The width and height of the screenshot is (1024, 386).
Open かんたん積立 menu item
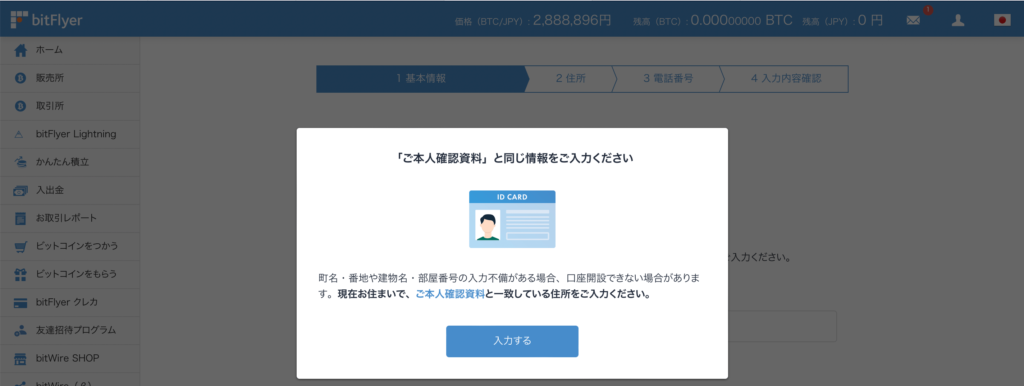[x=70, y=162]
